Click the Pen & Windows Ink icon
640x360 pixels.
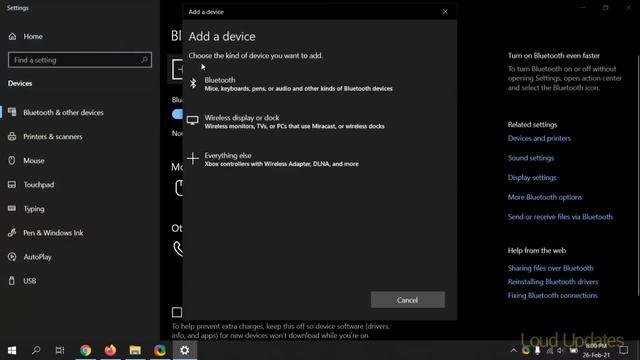12,233
